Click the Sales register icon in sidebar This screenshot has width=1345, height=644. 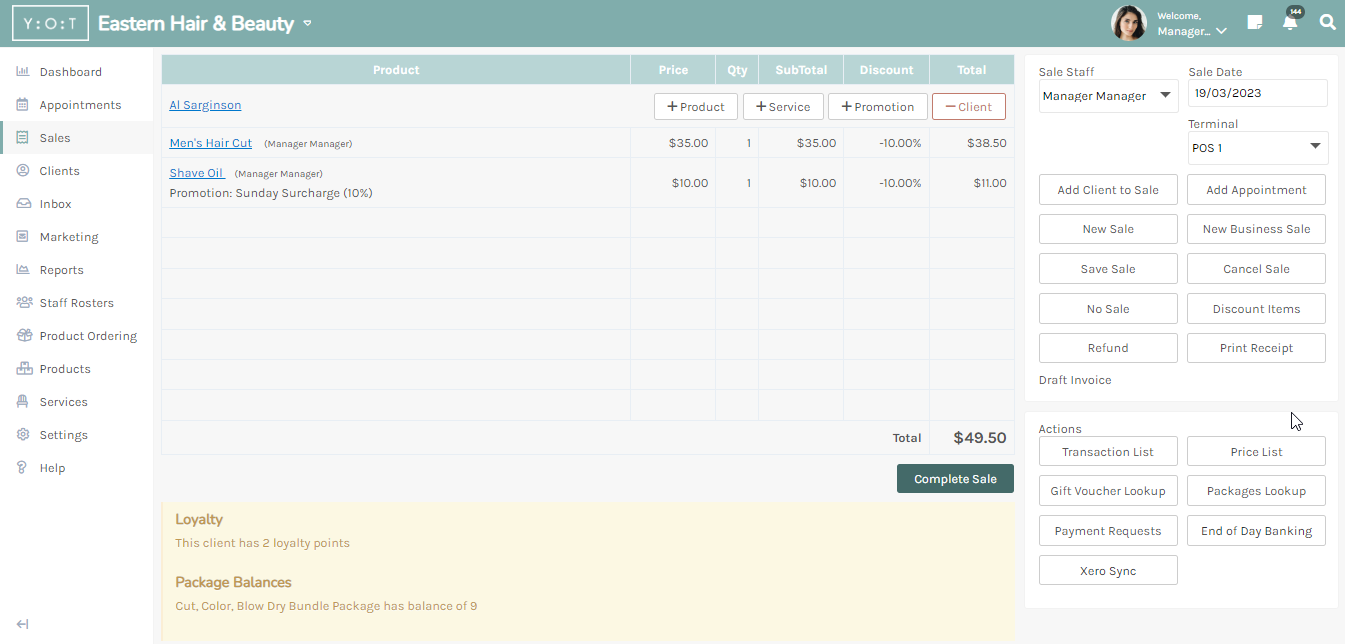point(23,138)
